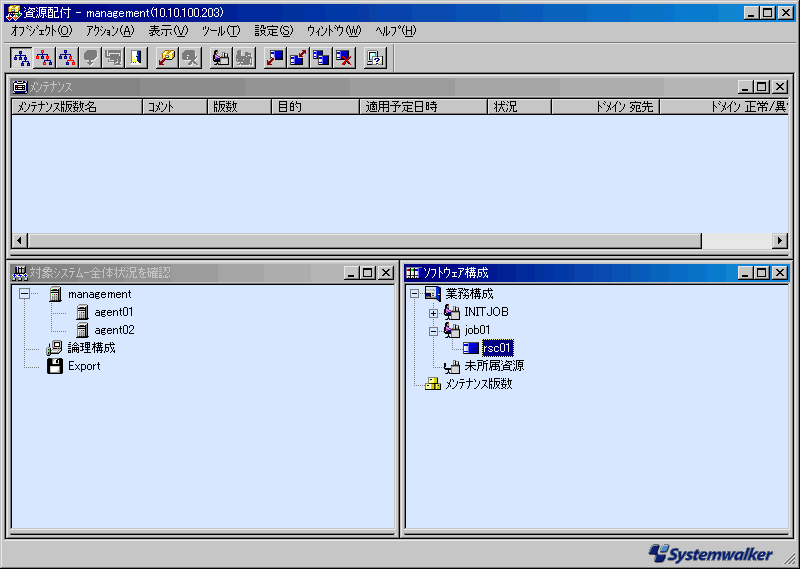
Task: Click the grayed-out stacked windows toolbar icon
Action: 113,58
